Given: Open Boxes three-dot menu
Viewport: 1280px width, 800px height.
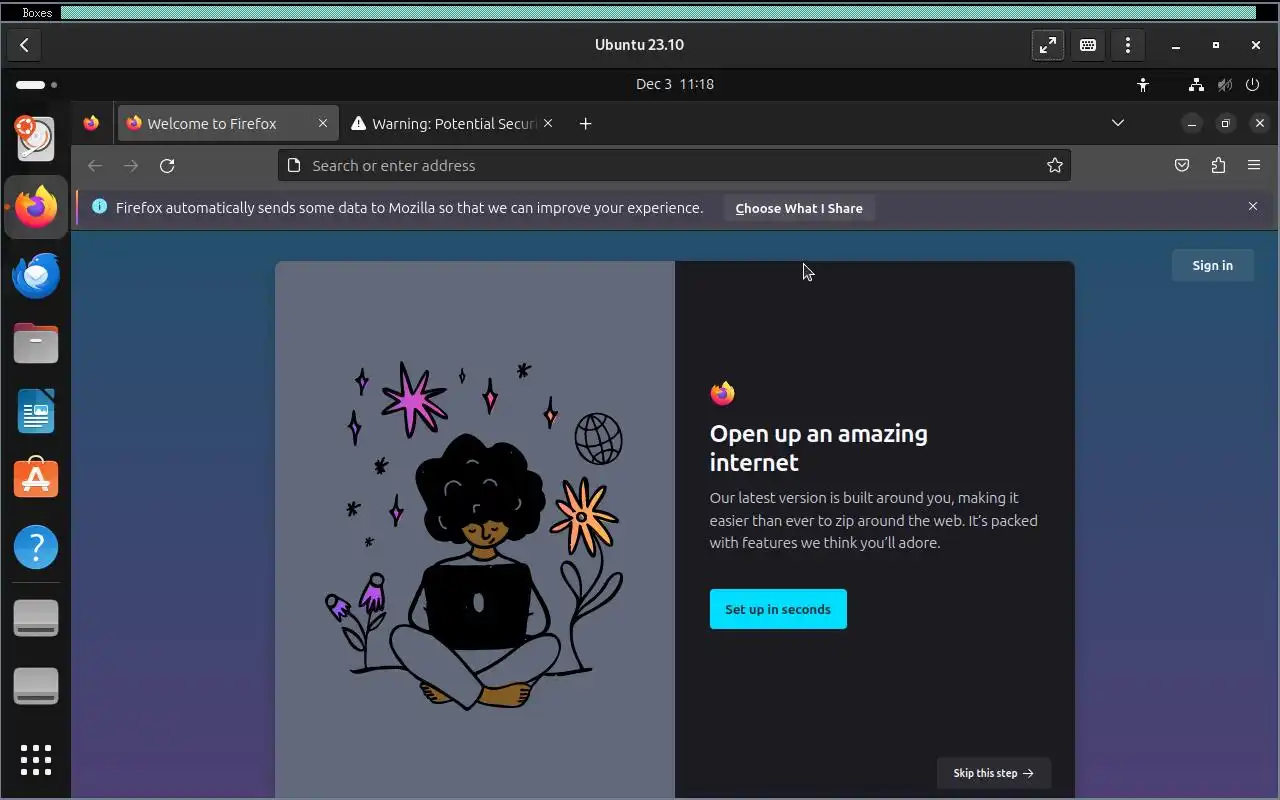Looking at the screenshot, I should coord(1128,45).
